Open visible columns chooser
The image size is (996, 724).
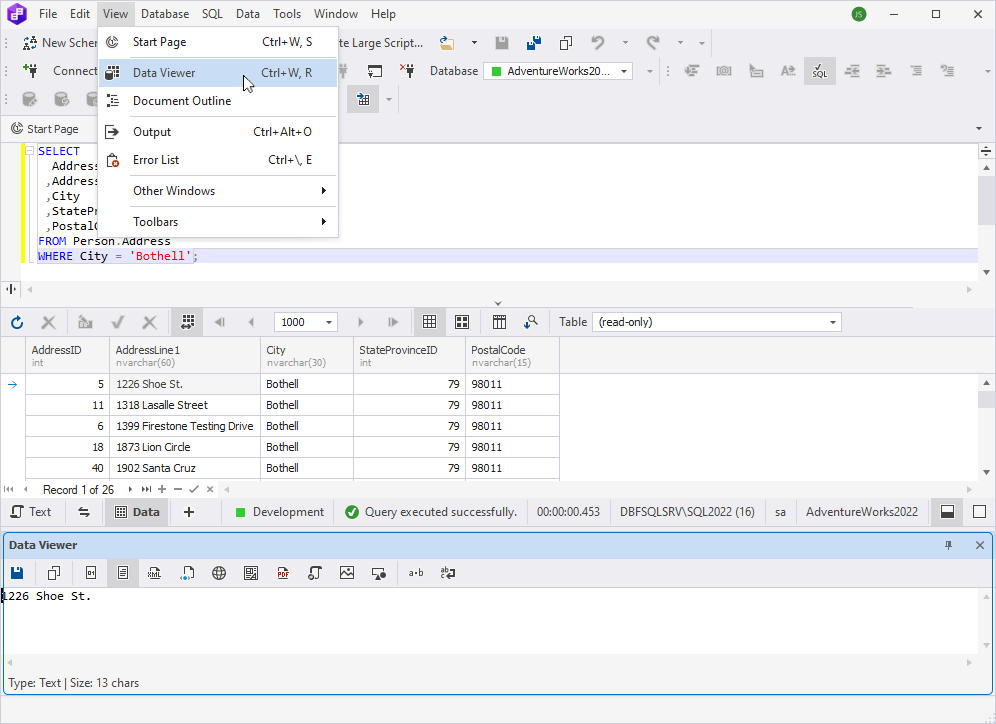tap(499, 322)
